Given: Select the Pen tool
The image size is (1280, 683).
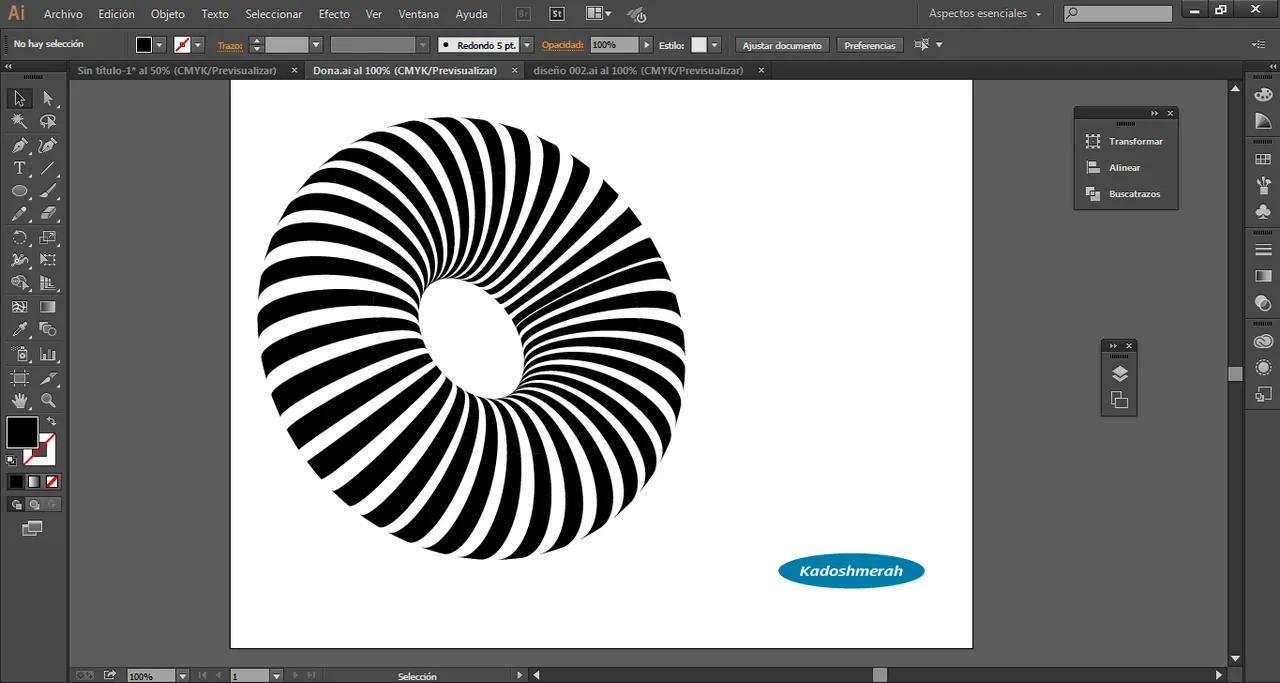Looking at the screenshot, I should click(x=19, y=145).
